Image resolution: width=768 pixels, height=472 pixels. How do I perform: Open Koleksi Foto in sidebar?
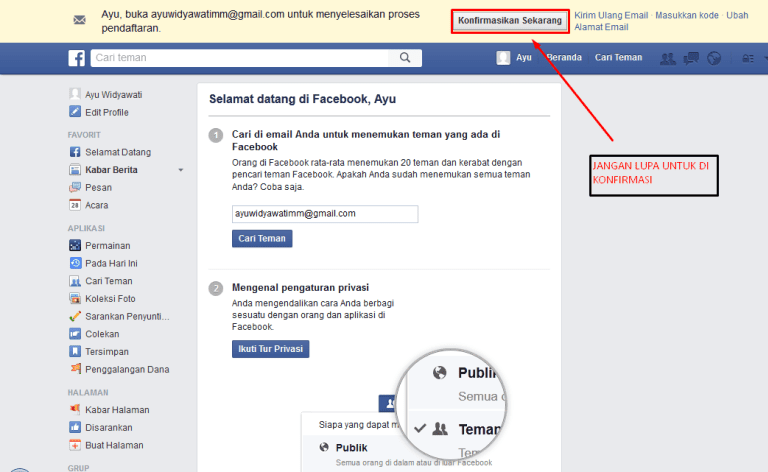click(x=110, y=299)
